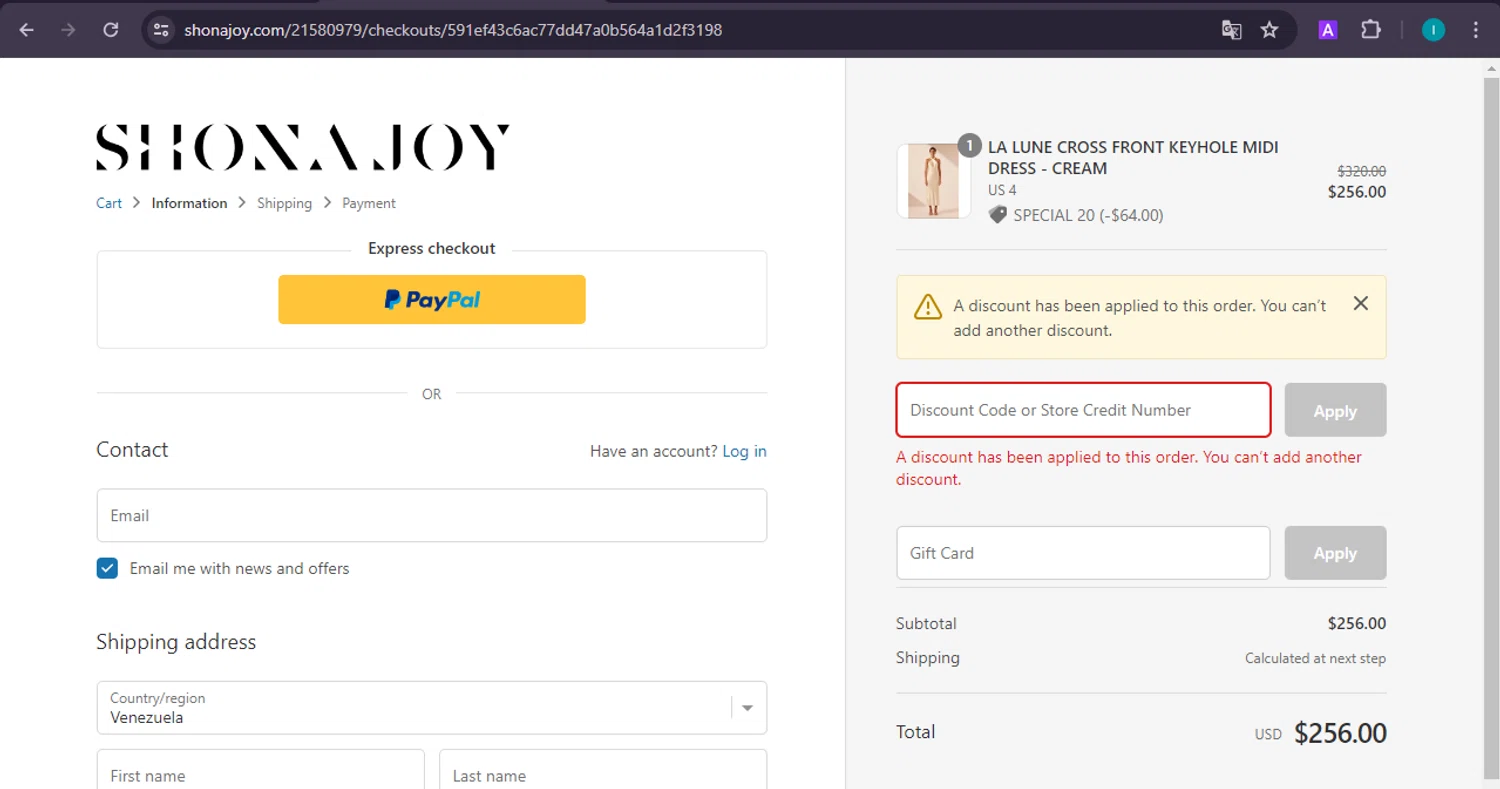Click the Contact heading

pos(132,450)
